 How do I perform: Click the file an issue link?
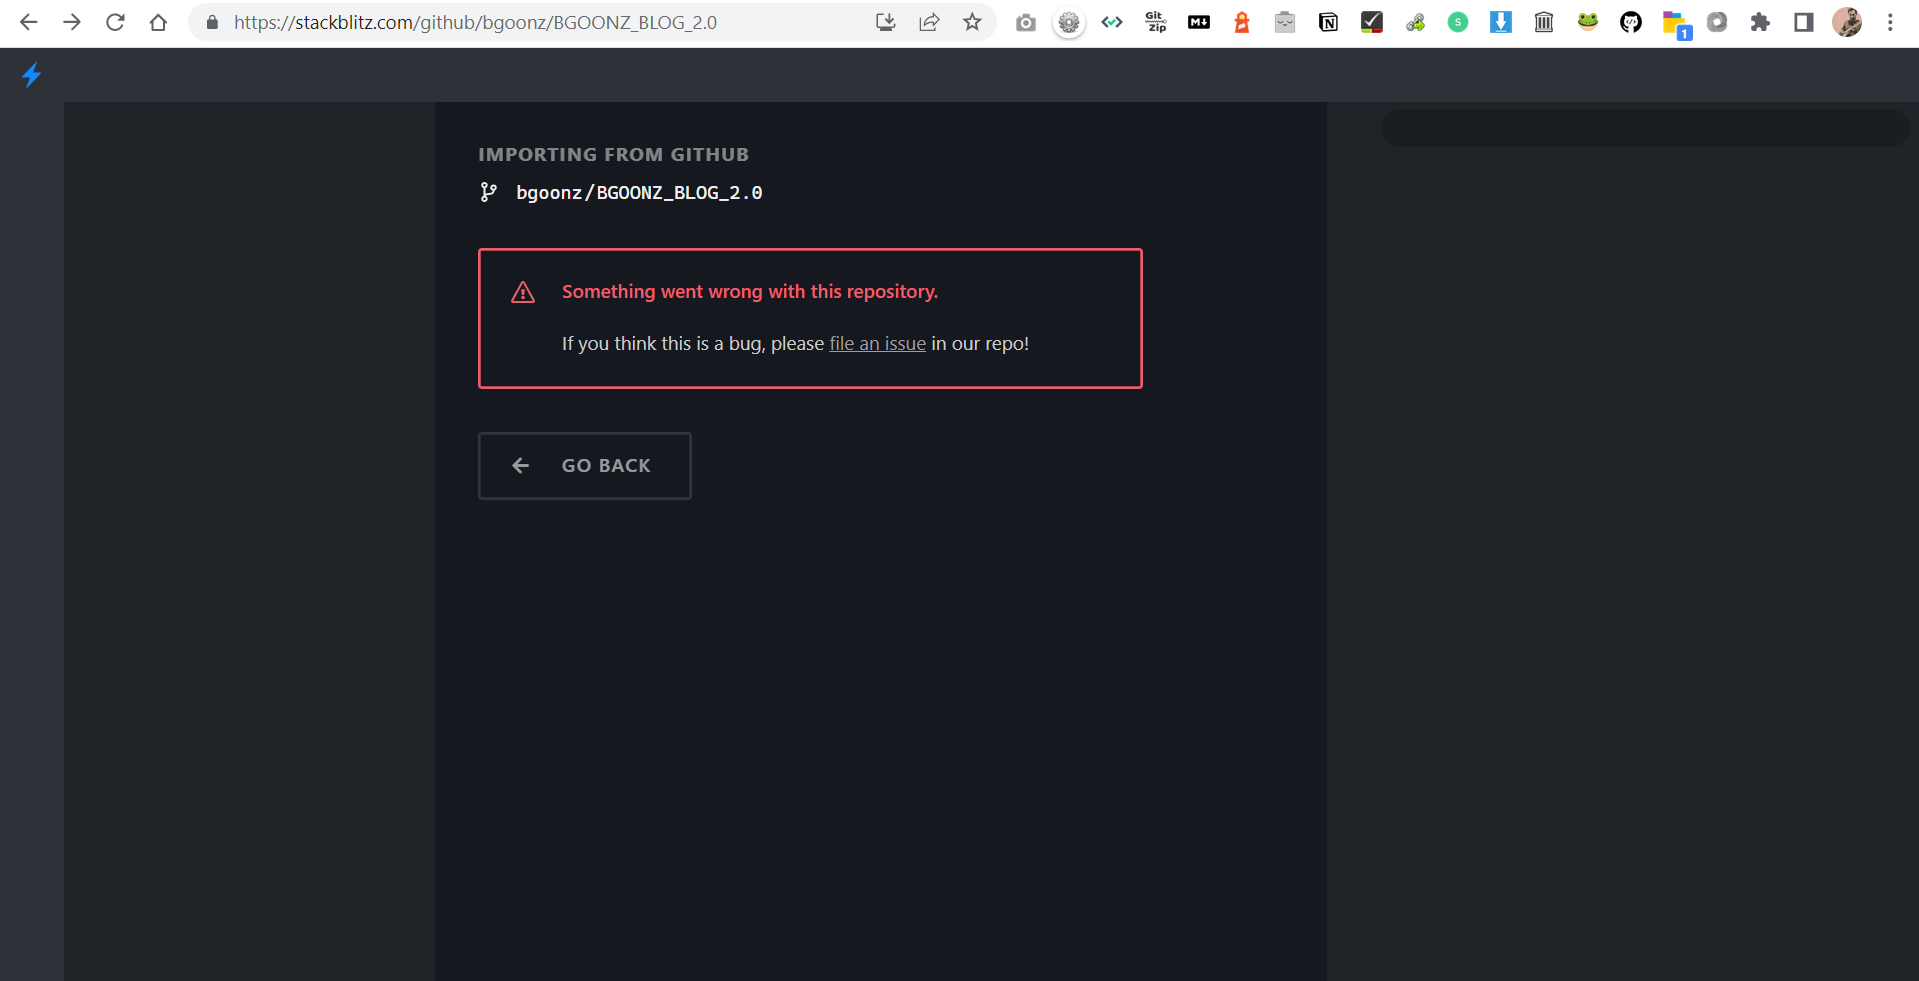877,343
